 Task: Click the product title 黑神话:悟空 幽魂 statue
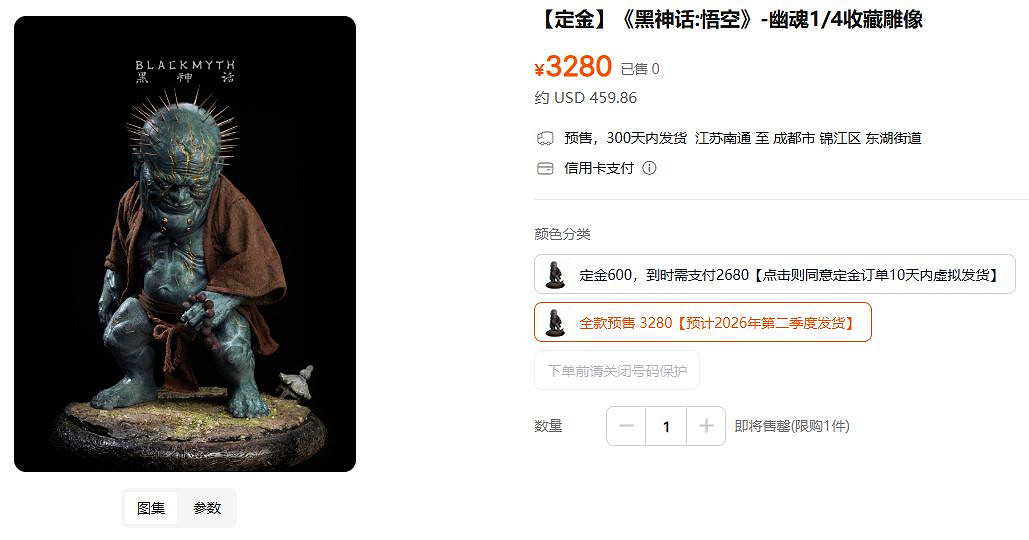730,20
